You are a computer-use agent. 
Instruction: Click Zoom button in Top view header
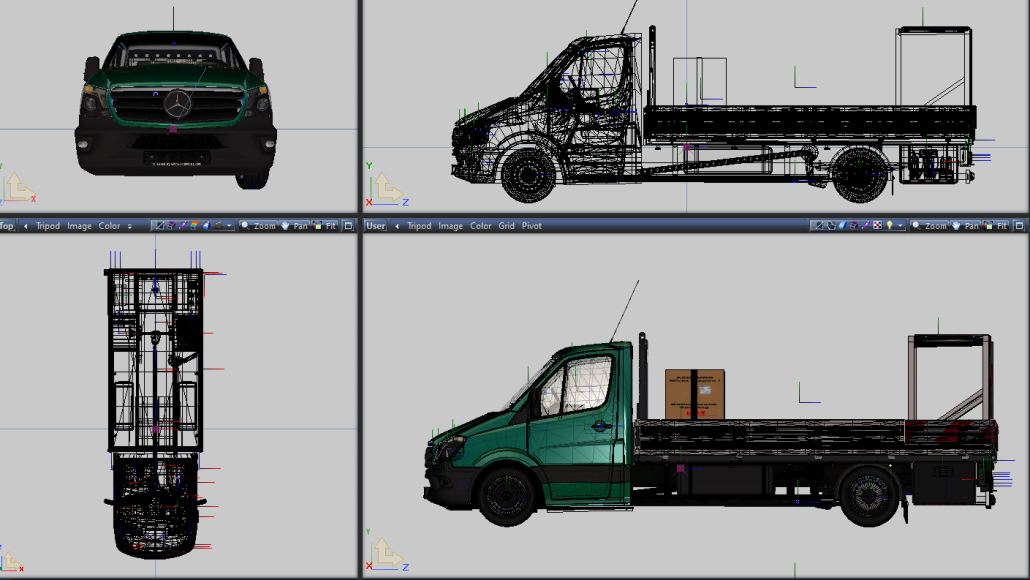(x=258, y=225)
